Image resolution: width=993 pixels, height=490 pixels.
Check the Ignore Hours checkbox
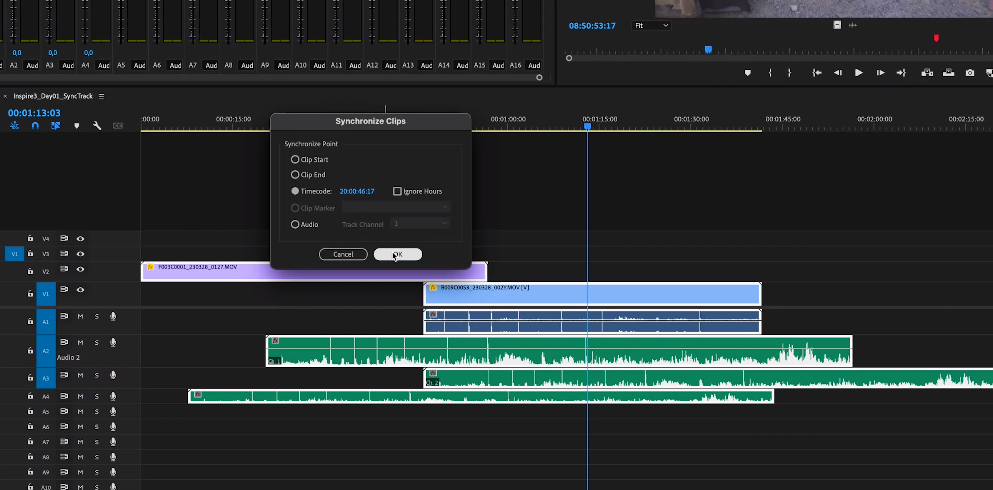(397, 191)
